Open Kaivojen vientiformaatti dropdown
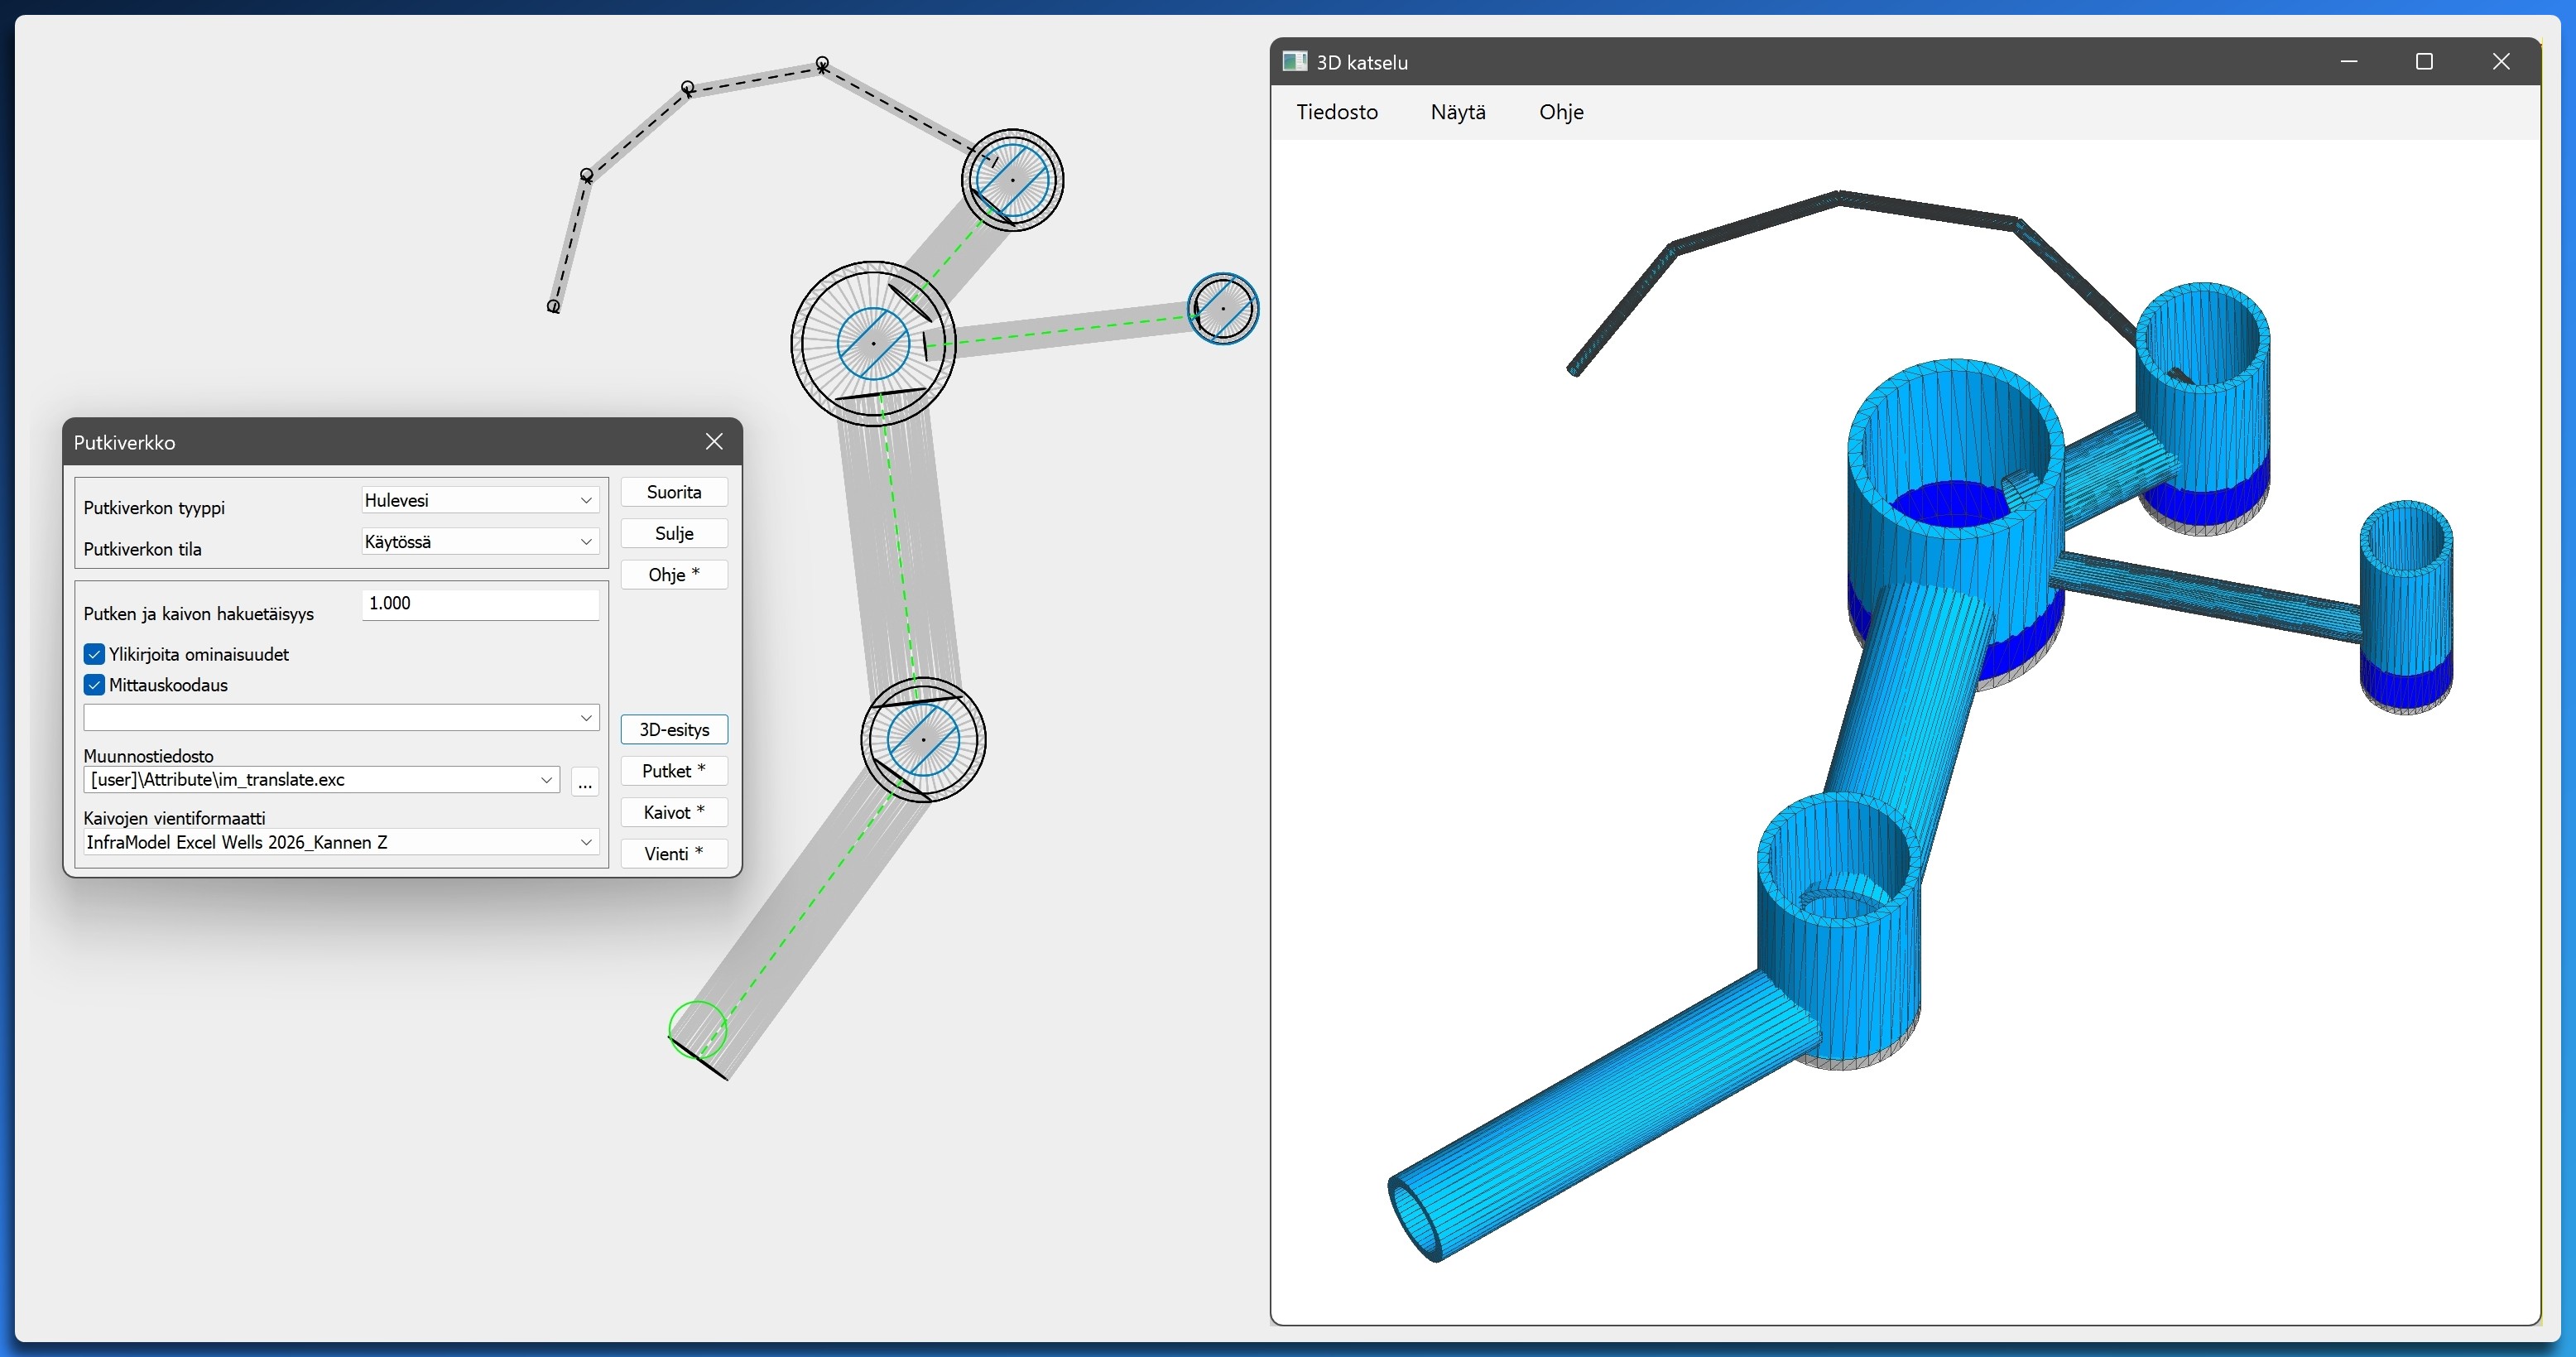Screen dimensions: 2576x1357 [341, 842]
